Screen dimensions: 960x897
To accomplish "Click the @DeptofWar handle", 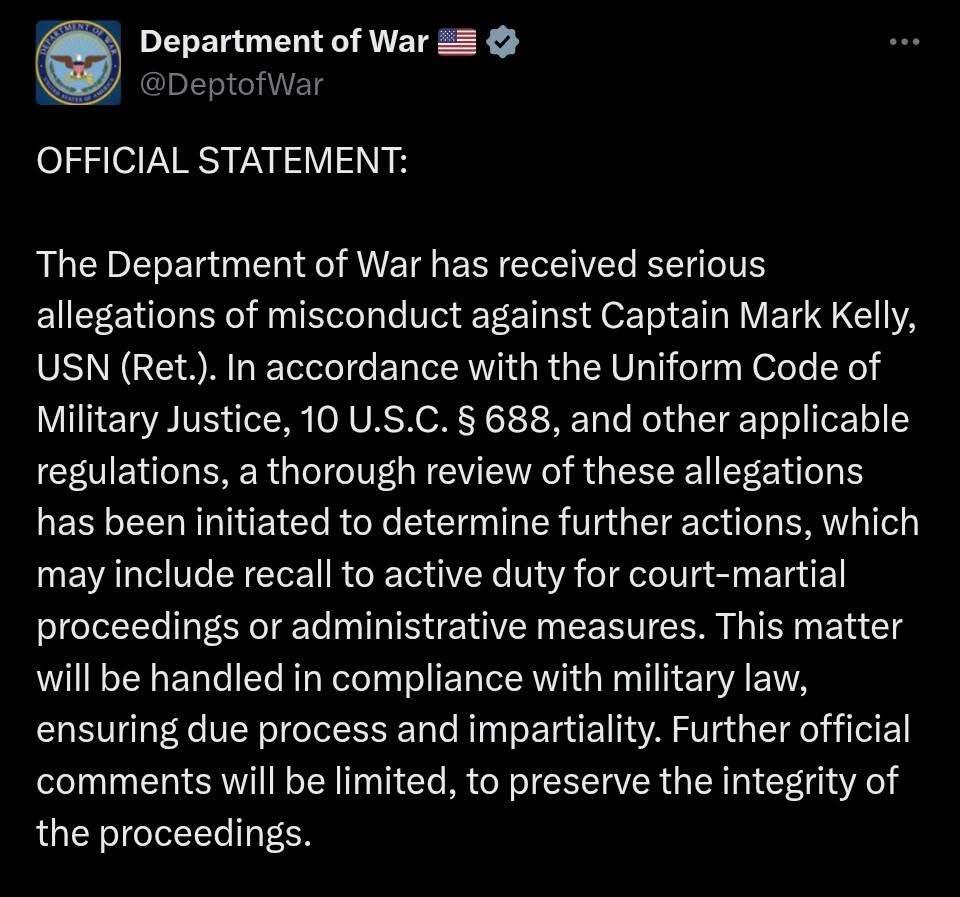I will [231, 84].
